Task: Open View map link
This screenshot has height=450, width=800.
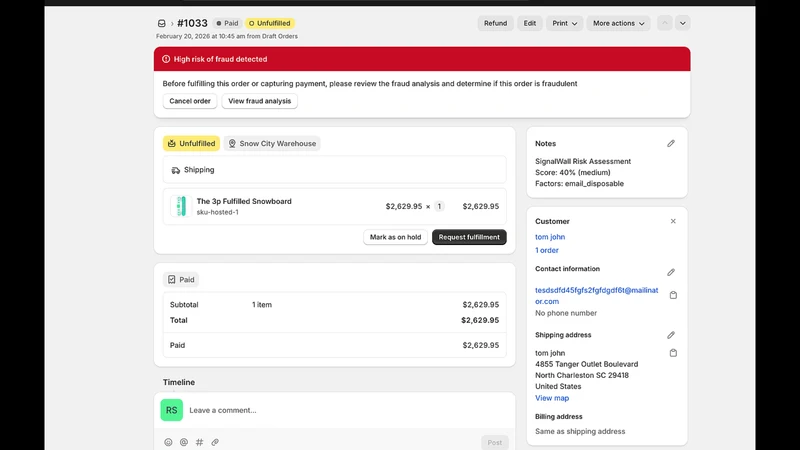Action: click(x=552, y=398)
